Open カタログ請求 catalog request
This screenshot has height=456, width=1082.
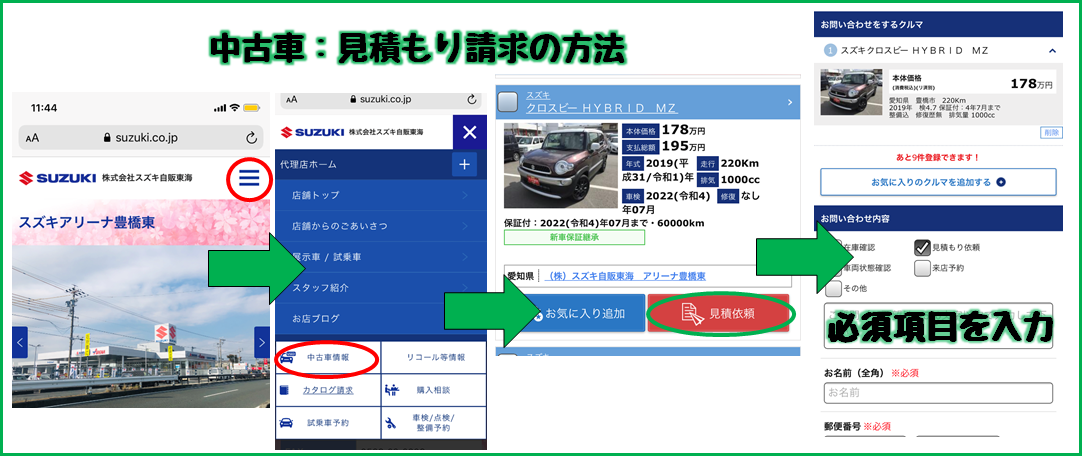coord(328,390)
